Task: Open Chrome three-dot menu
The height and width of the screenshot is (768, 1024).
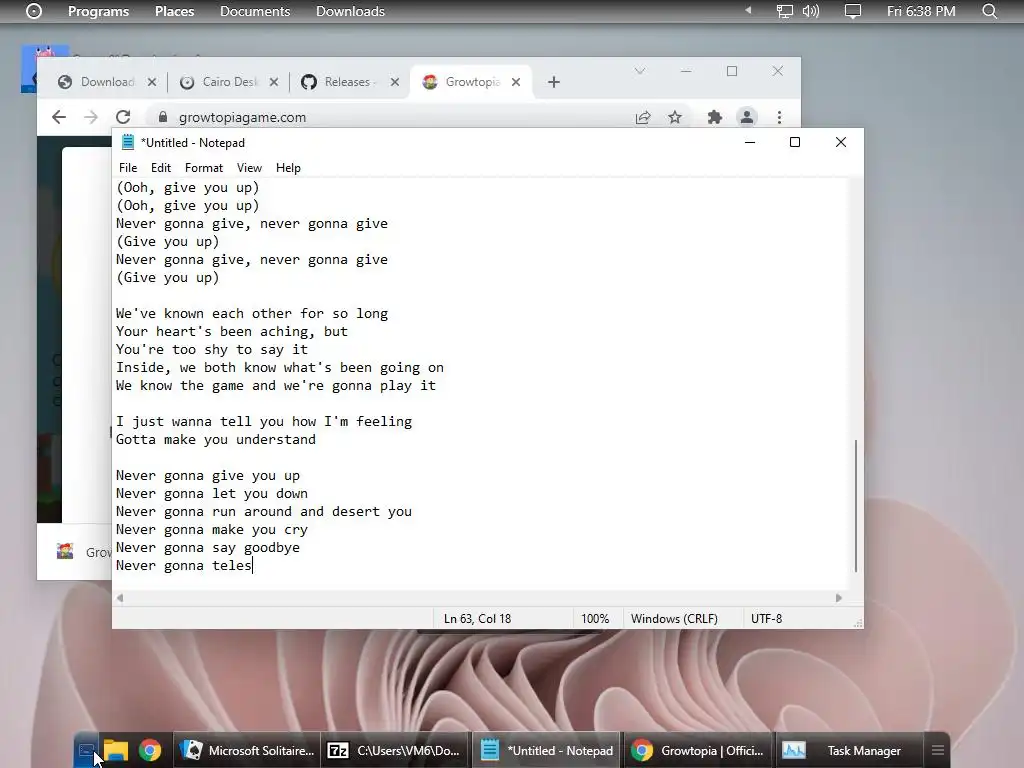Action: point(779,118)
